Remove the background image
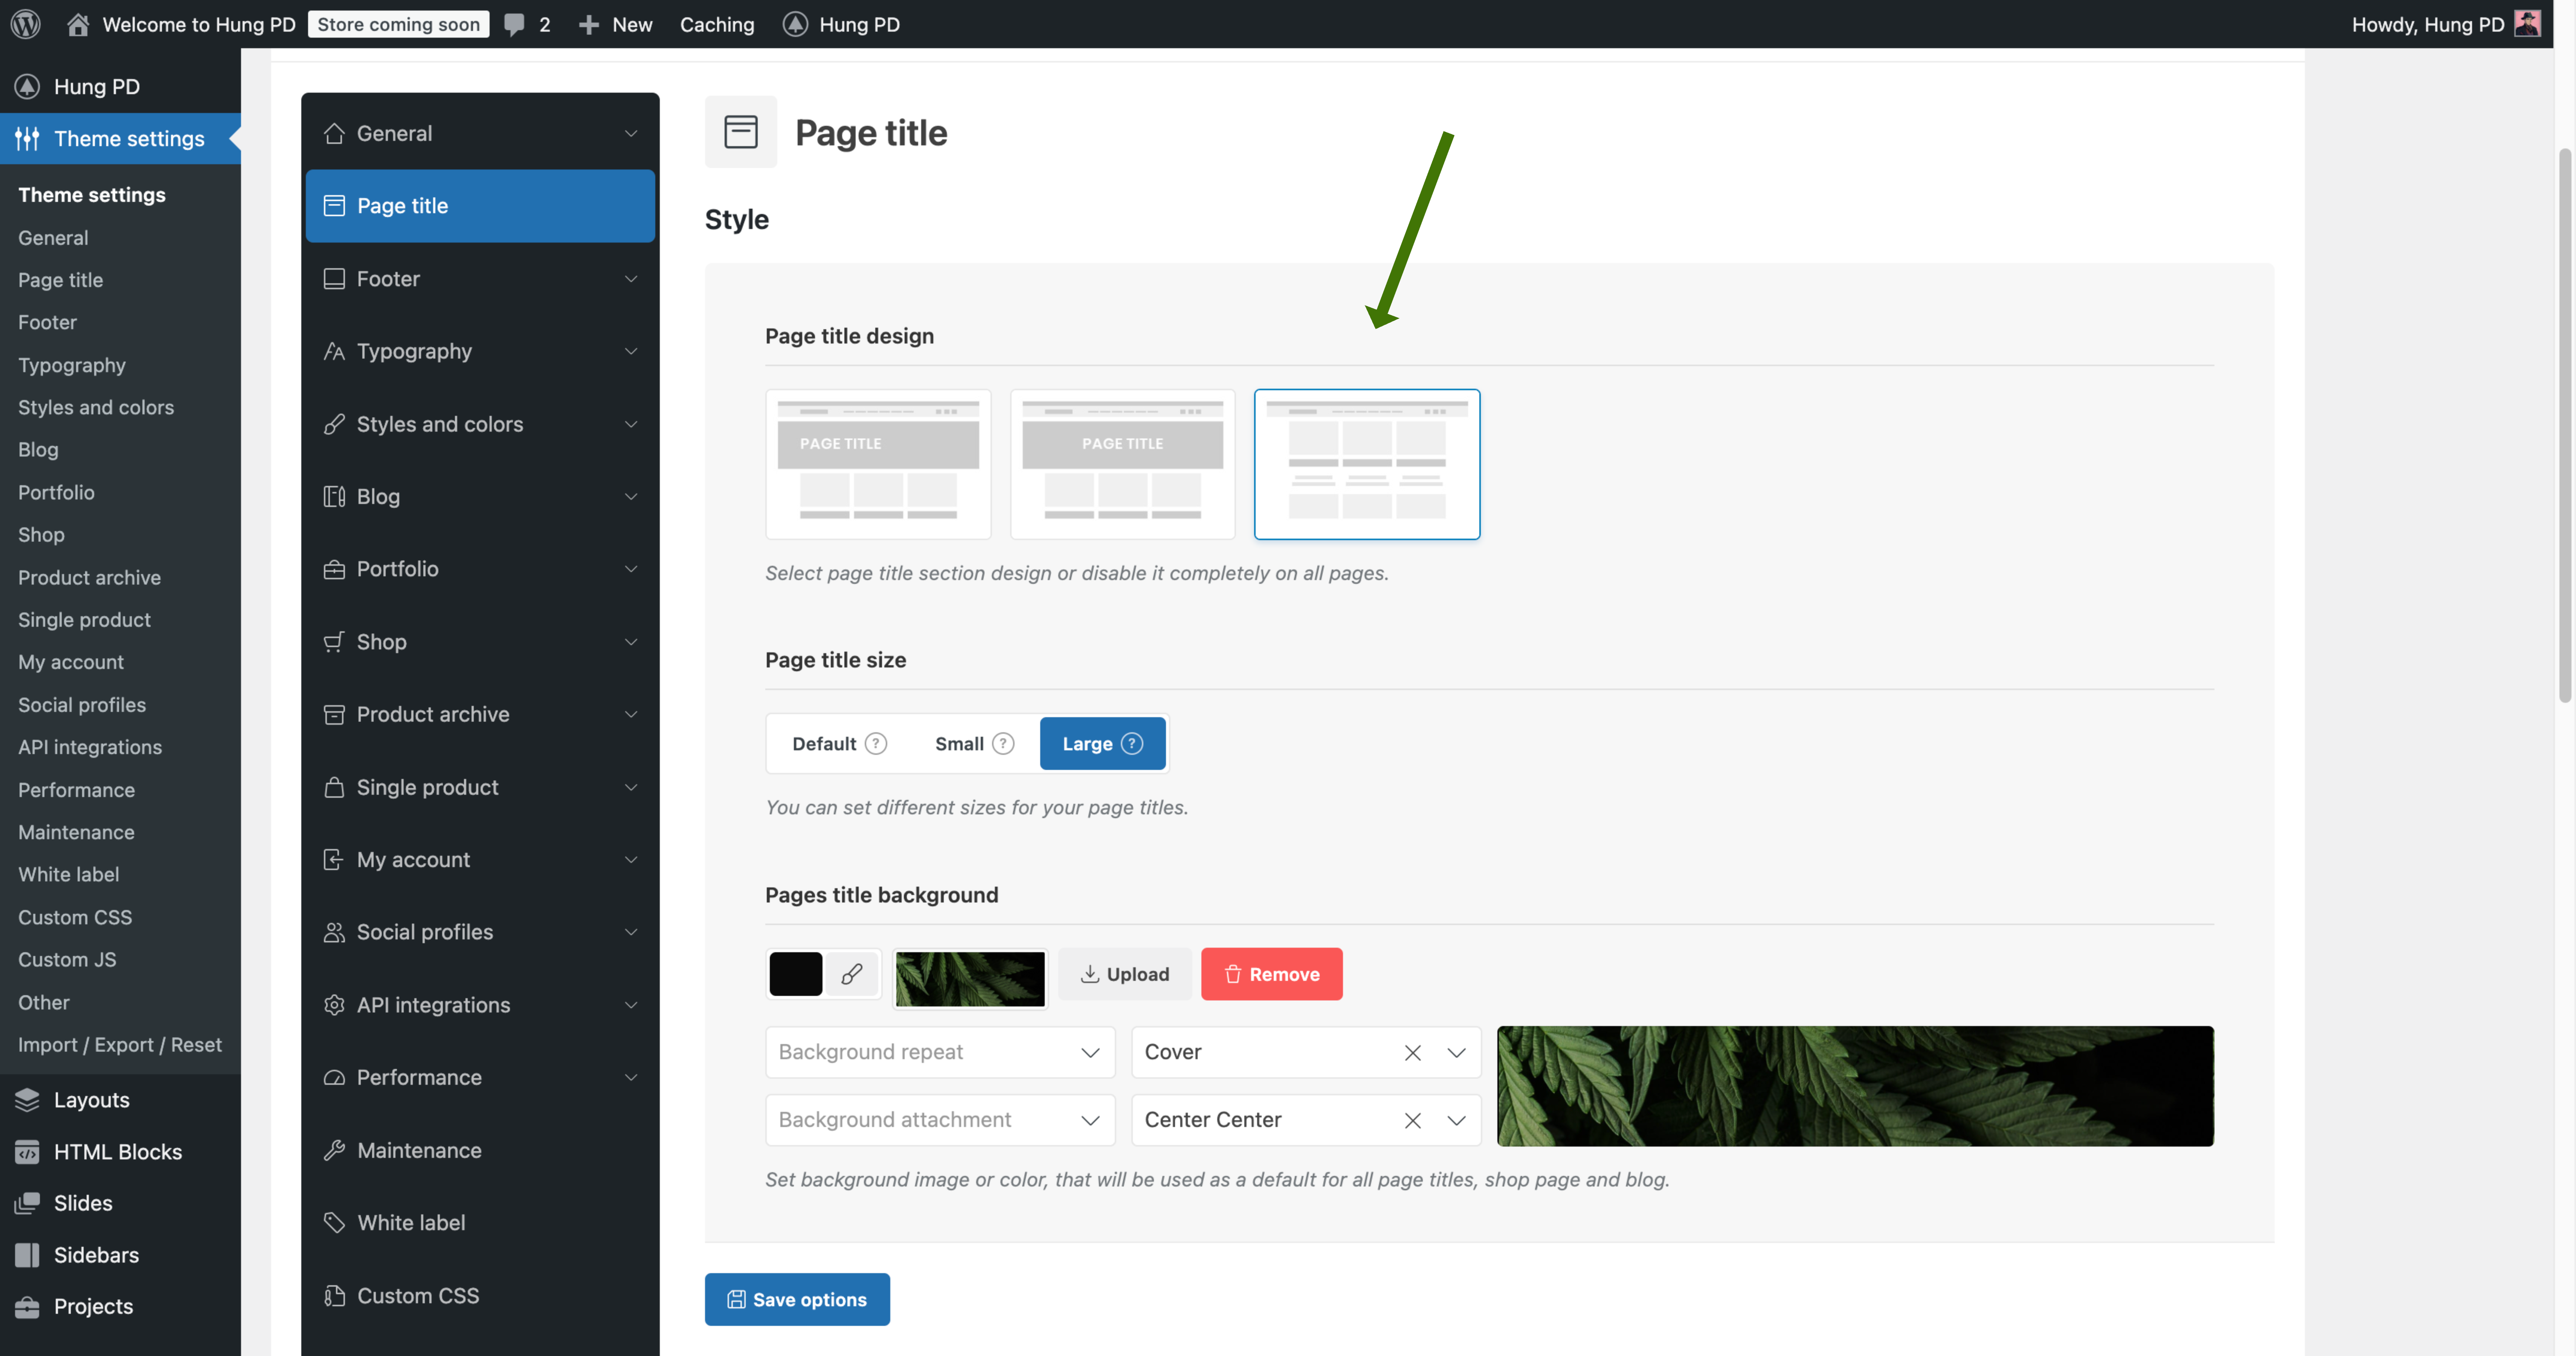This screenshot has width=2576, height=1356. click(x=1272, y=974)
